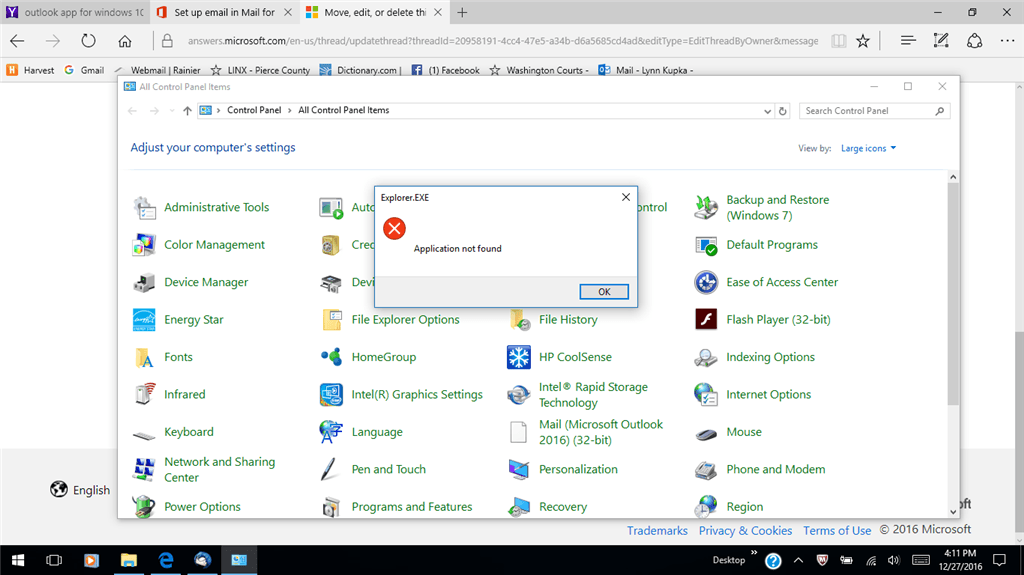Open Intel(R) Graphics Settings icon
Screen dimensions: 1024x575
tap(332, 395)
